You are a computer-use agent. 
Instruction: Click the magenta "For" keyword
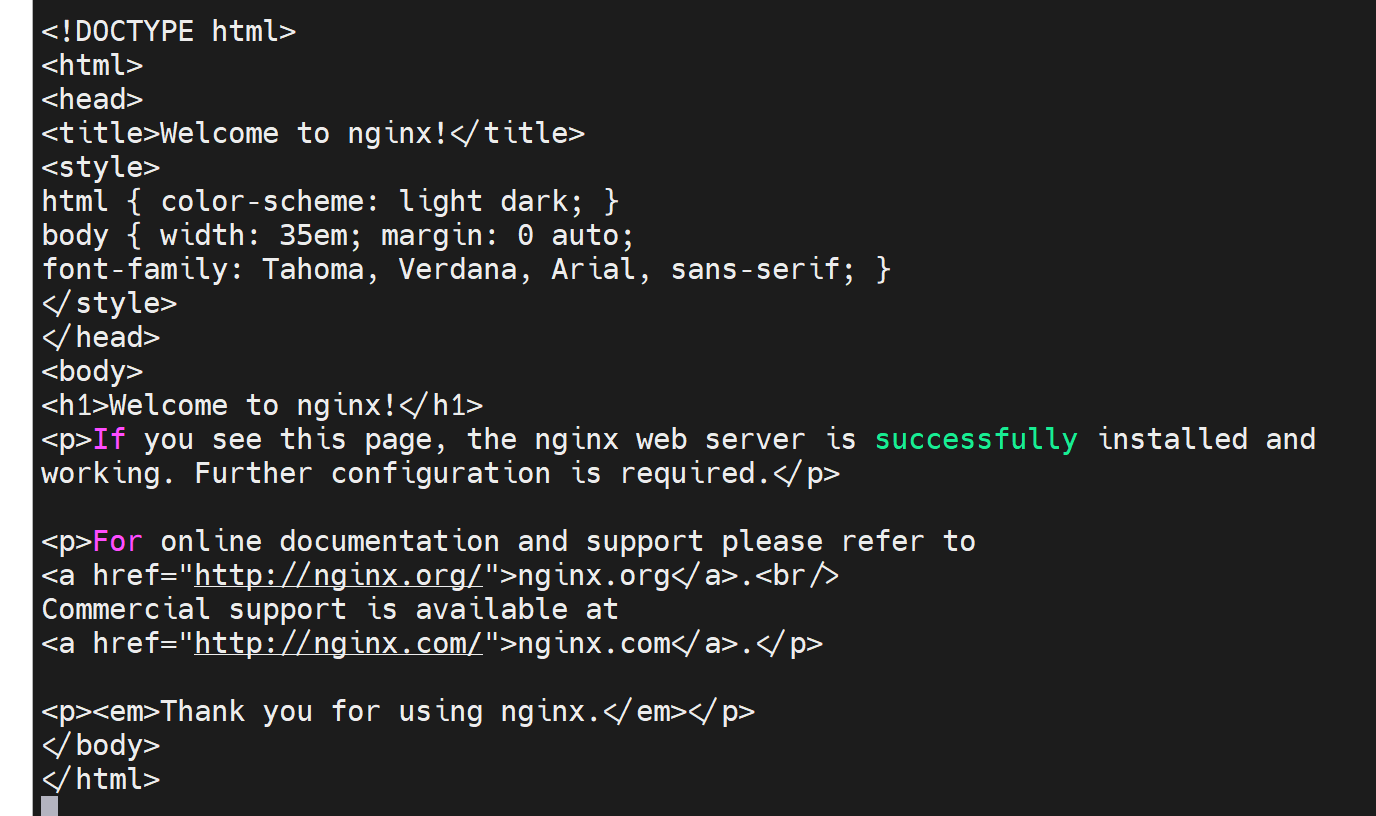(118, 541)
